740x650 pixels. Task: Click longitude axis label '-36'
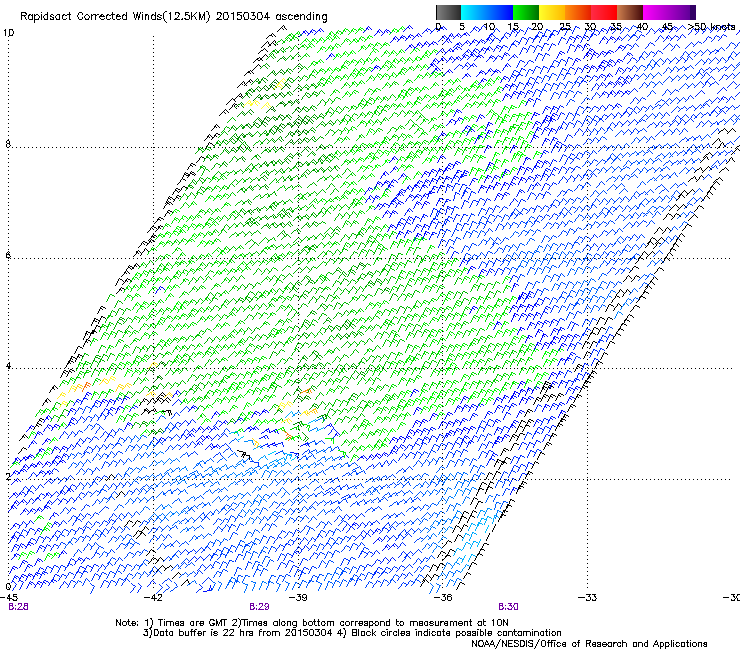(443, 598)
